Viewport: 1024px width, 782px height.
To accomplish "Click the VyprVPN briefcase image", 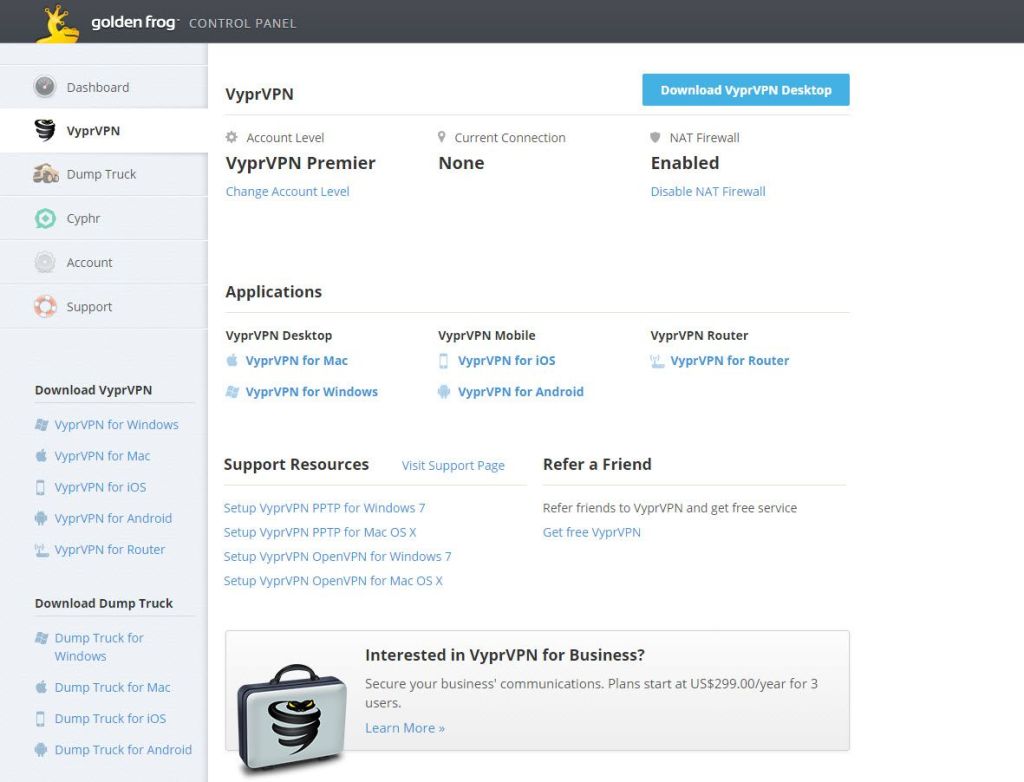I will click(292, 717).
